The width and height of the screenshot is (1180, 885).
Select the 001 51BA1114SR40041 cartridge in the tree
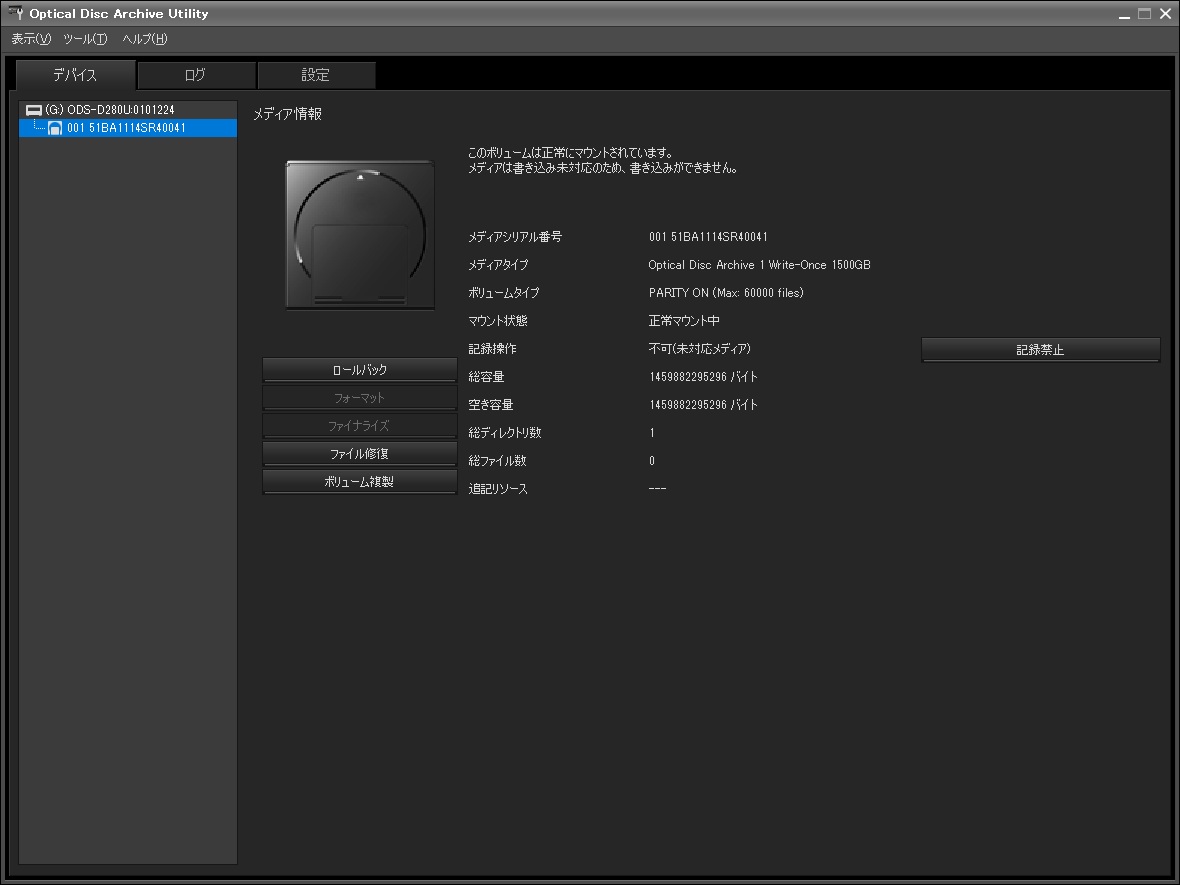(126, 128)
